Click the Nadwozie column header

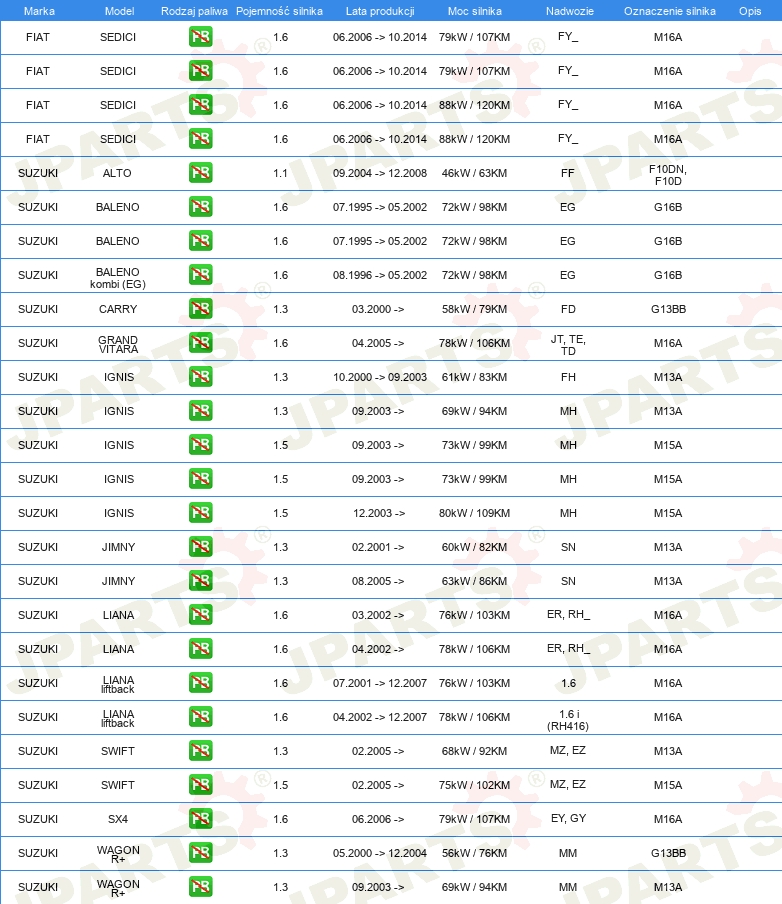[570, 11]
